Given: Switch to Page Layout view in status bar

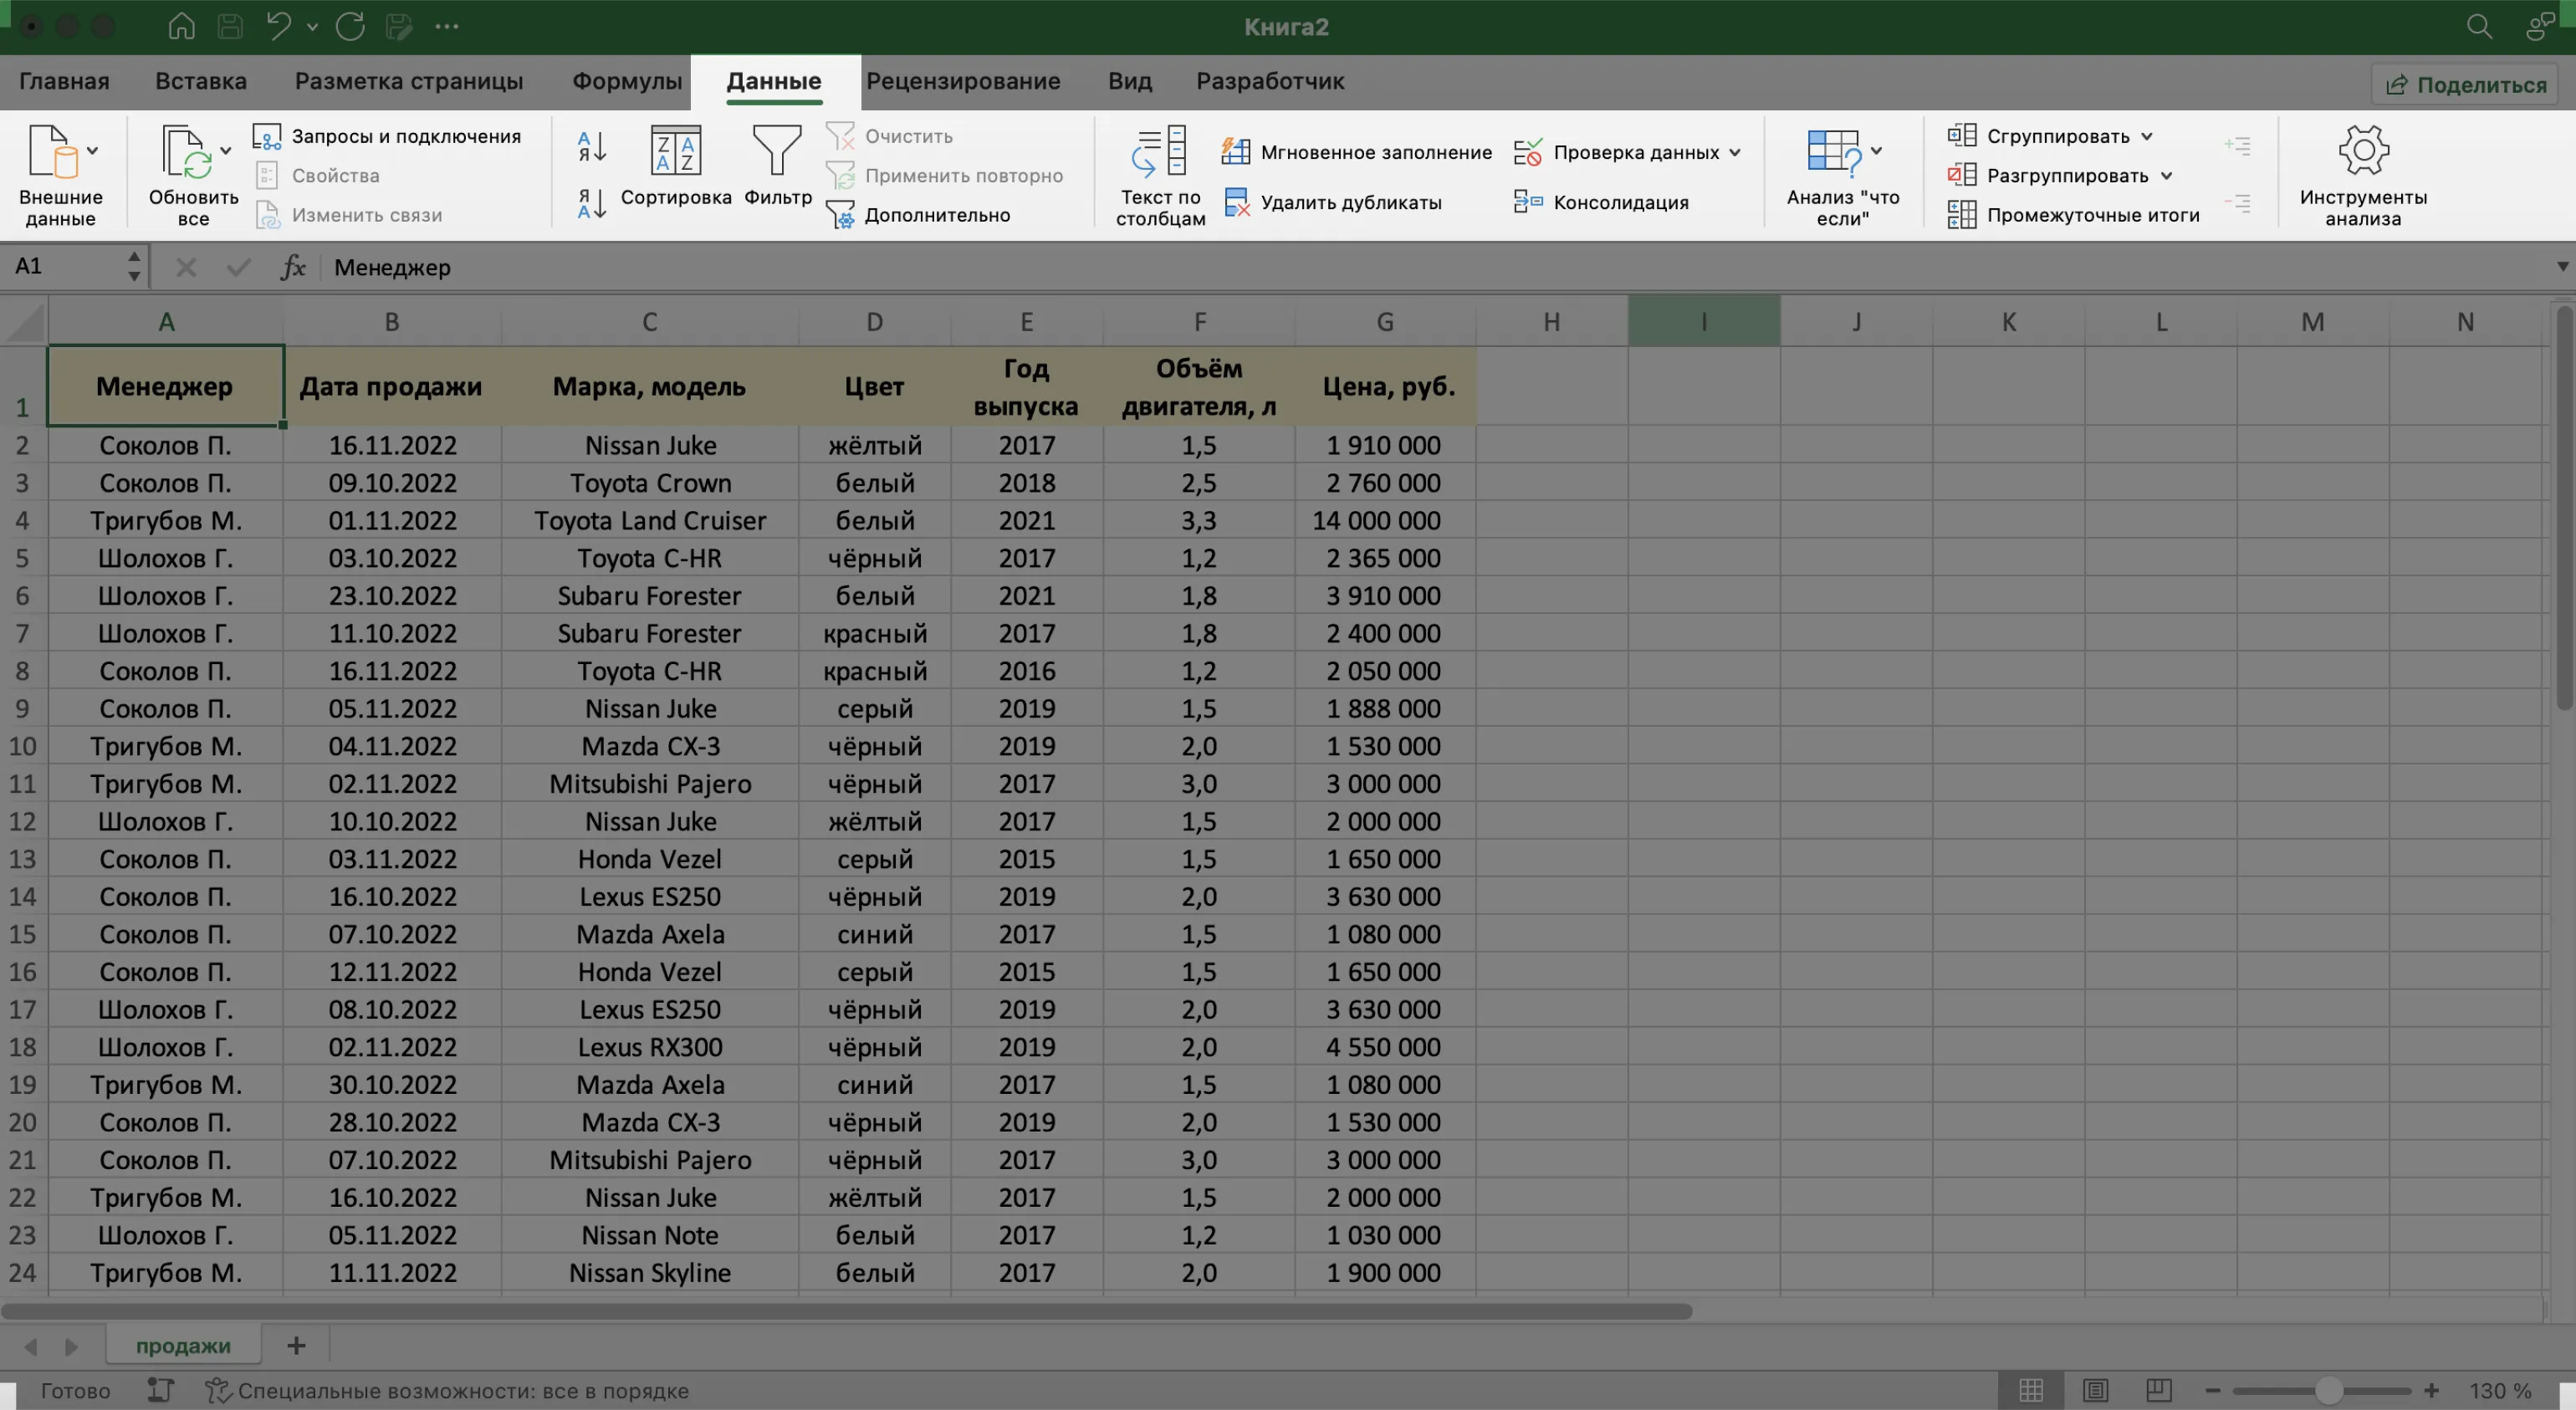Looking at the screenshot, I should coord(2095,1390).
